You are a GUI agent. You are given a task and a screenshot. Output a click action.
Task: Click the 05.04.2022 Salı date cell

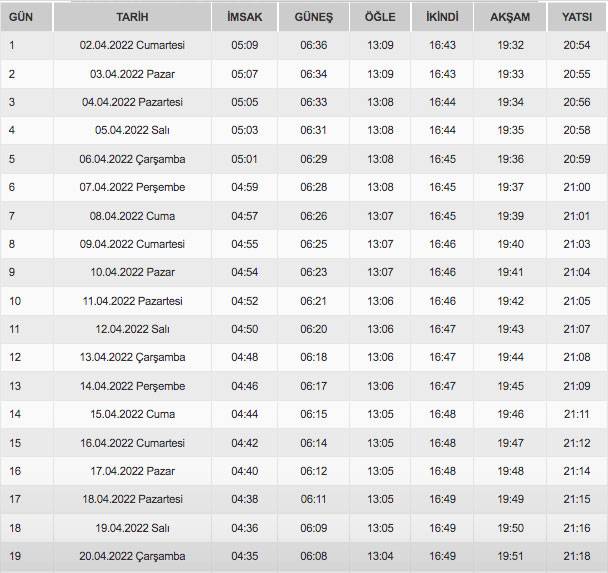pyautogui.click(x=132, y=130)
